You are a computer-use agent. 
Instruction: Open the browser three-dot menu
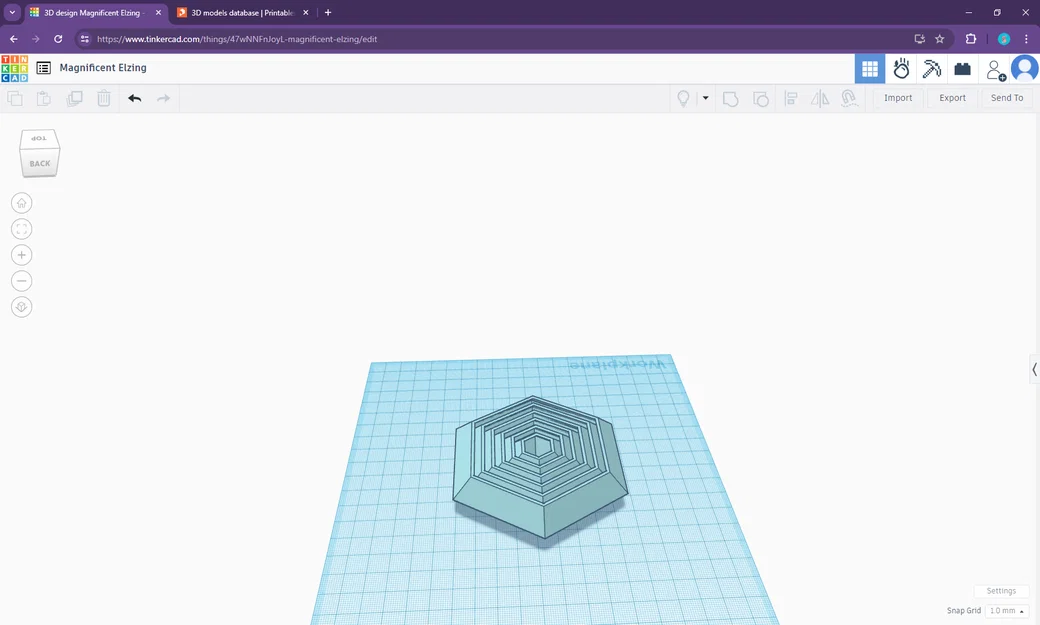[1026, 39]
